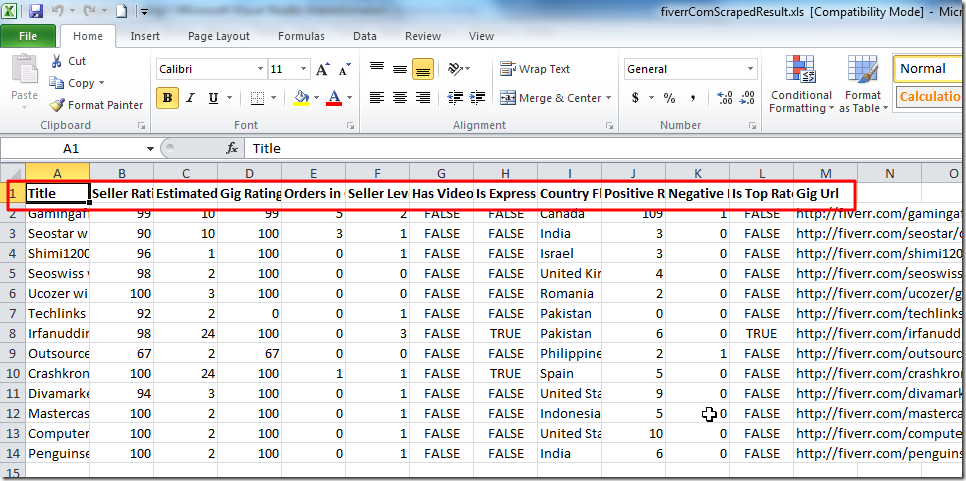
Task: Open the Merge & Center dropdown arrow
Action: pos(608,98)
